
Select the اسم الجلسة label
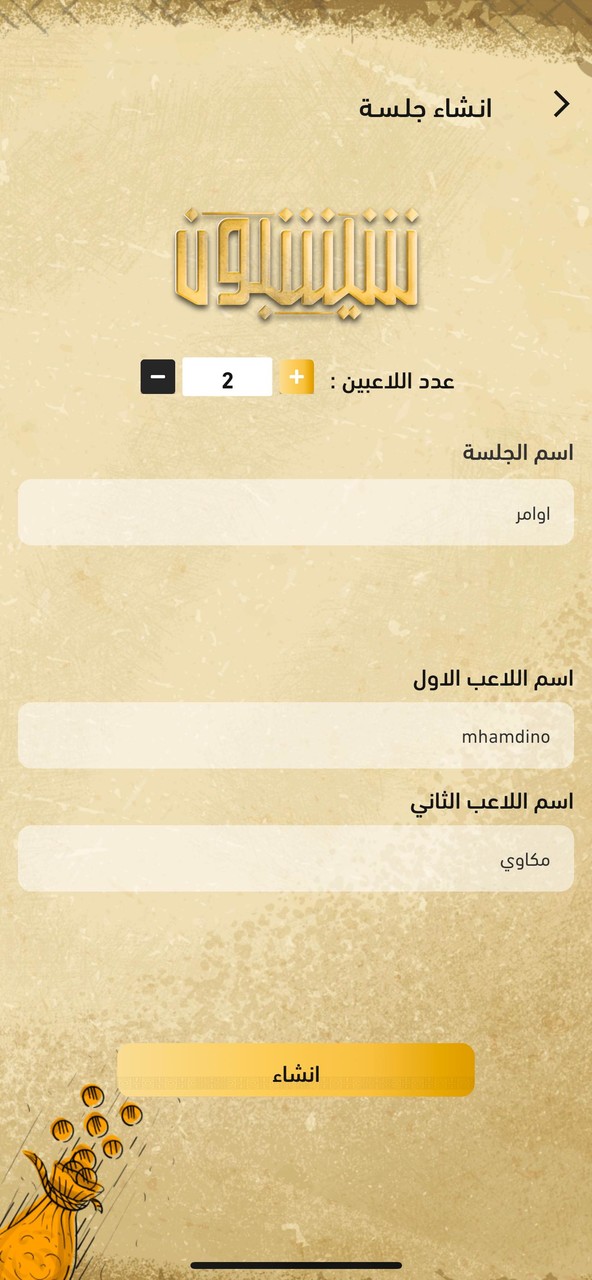(x=517, y=451)
